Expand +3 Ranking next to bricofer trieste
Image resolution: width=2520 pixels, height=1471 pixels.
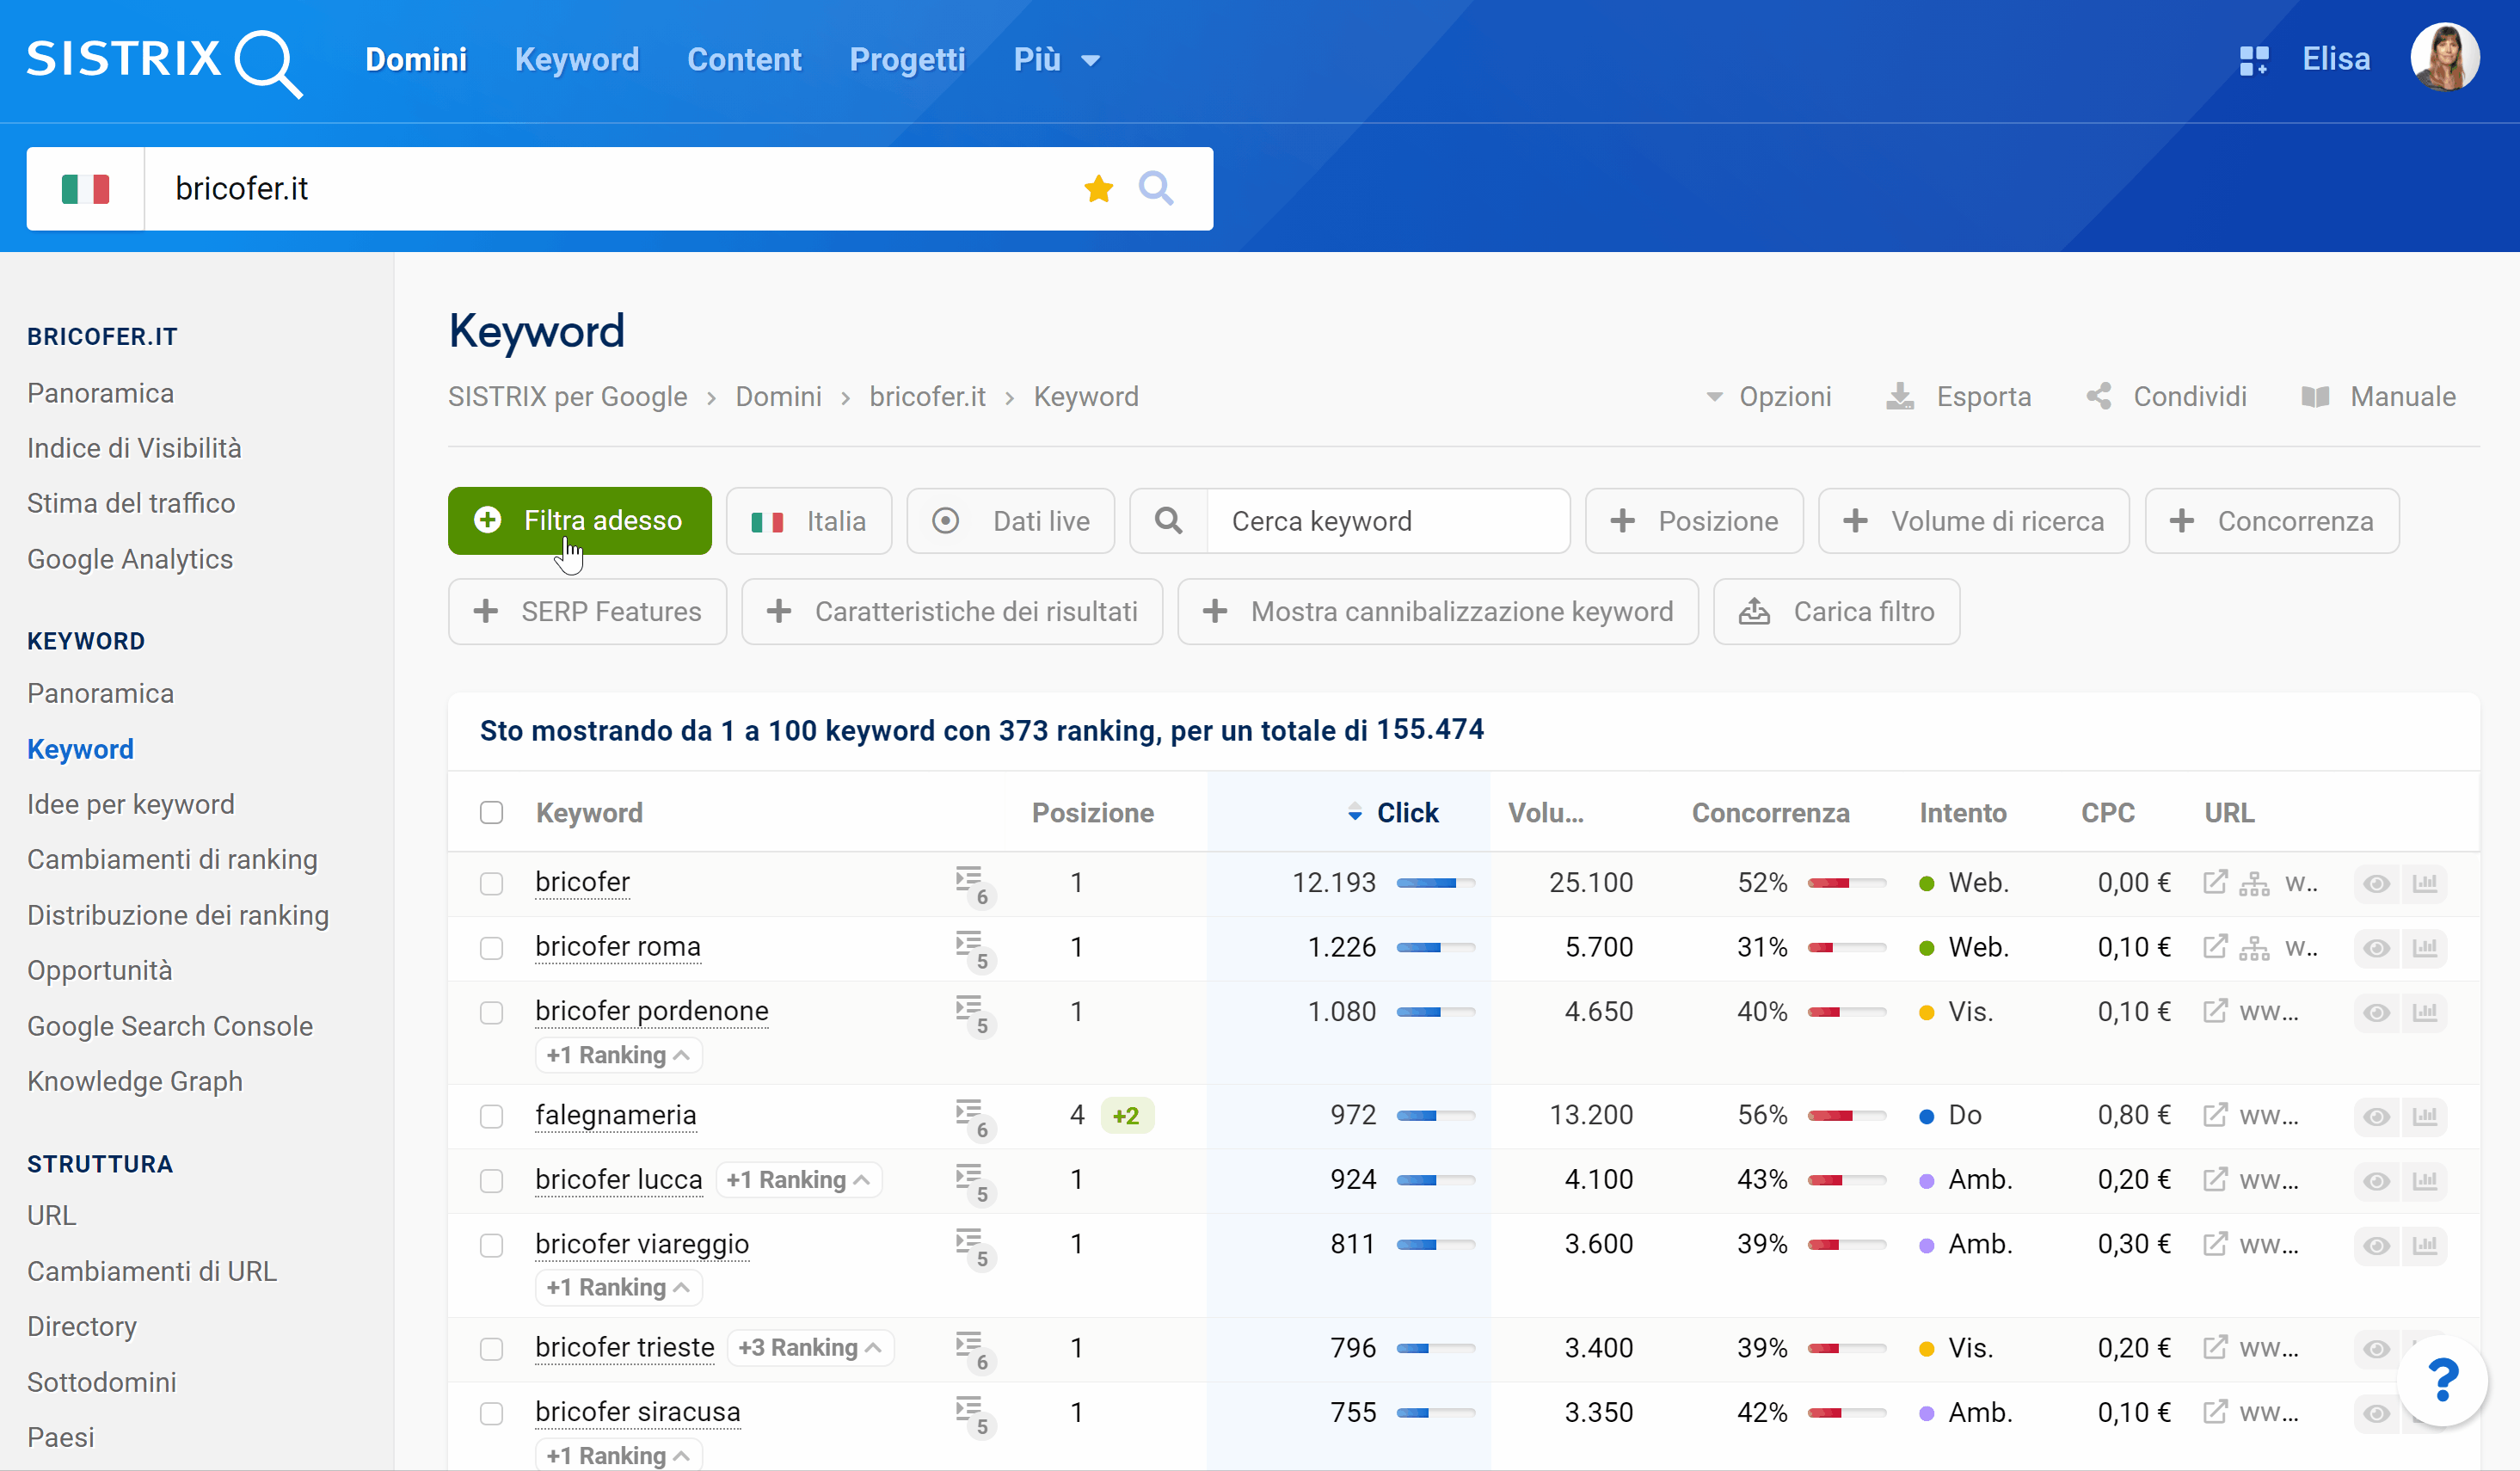pyautogui.click(x=810, y=1348)
